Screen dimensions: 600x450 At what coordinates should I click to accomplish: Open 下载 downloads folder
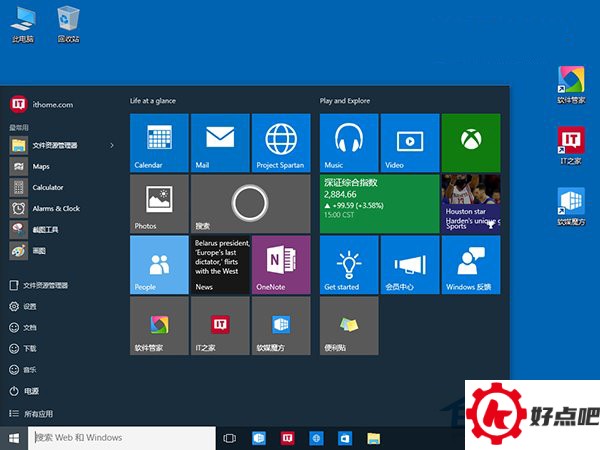pos(23,349)
